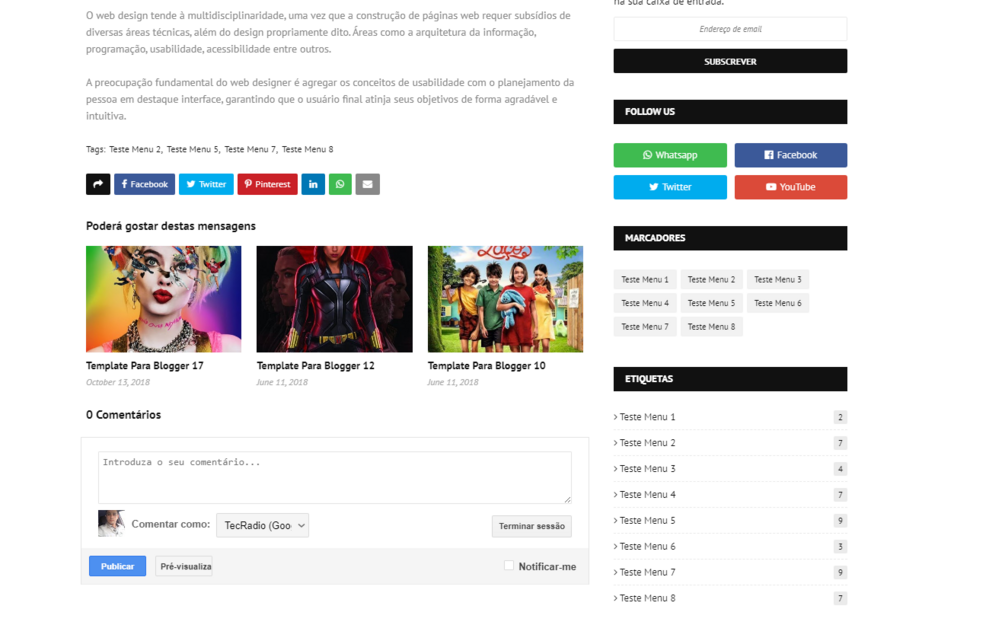Follow on Facebook in sidebar
The image size is (1005, 625).
790,155
